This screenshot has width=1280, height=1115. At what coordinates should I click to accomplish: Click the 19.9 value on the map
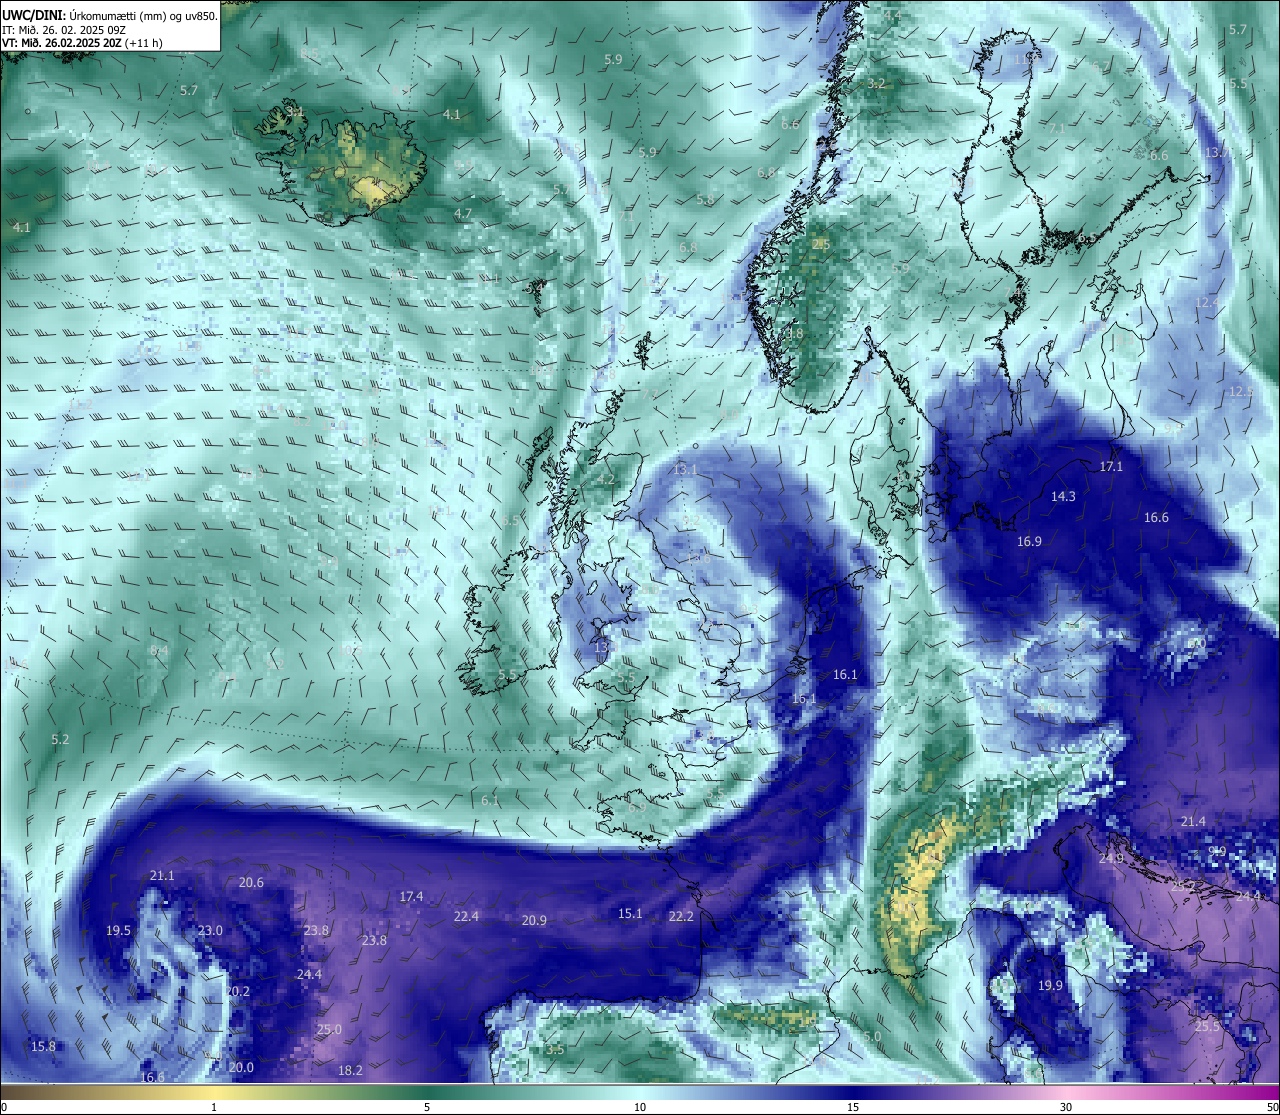tap(1050, 986)
